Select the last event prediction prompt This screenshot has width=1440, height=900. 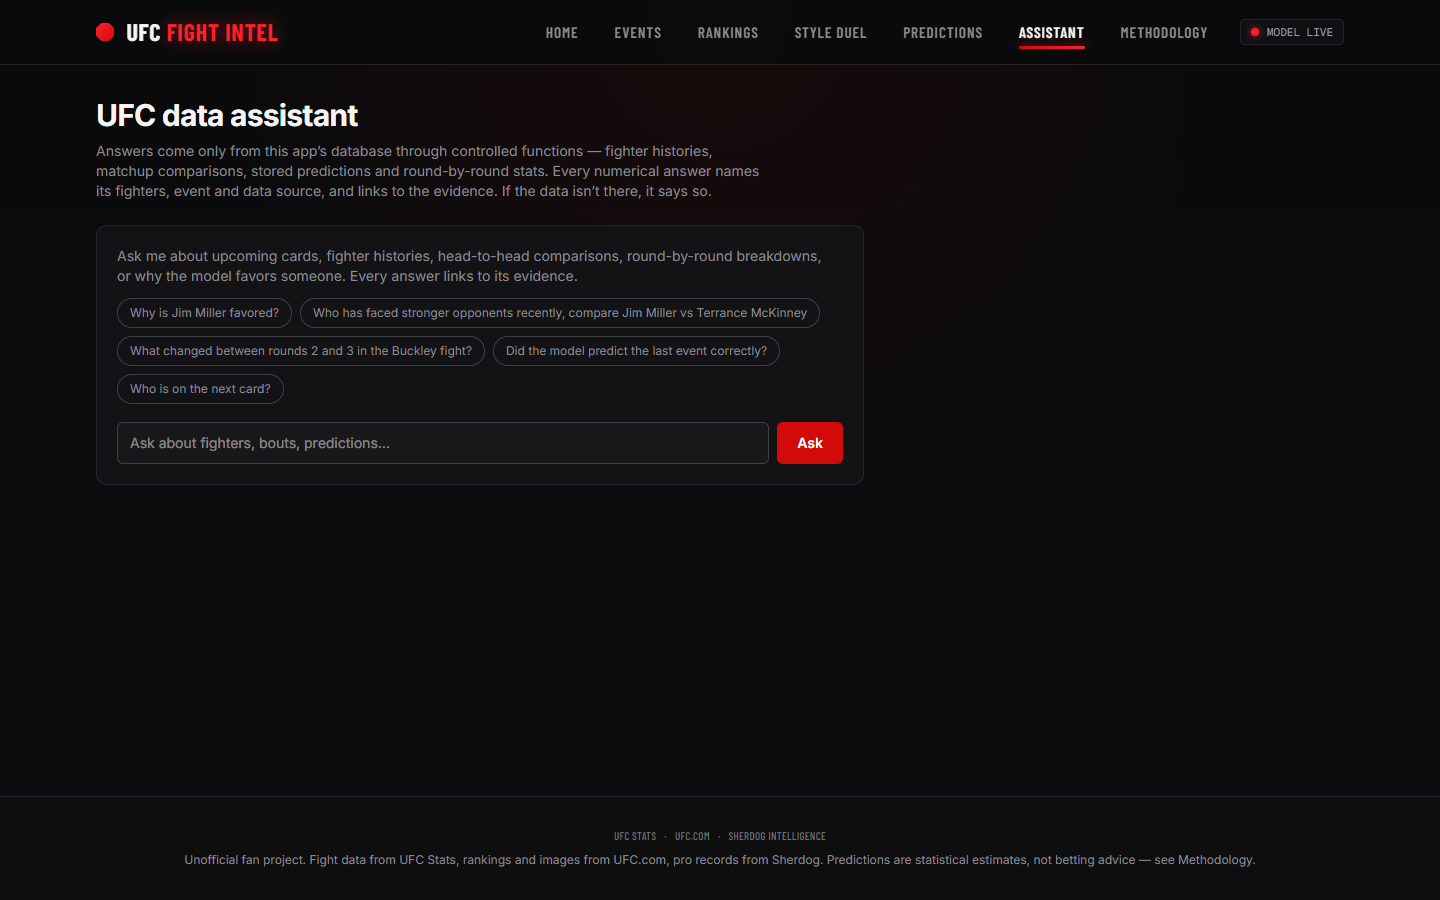point(636,351)
